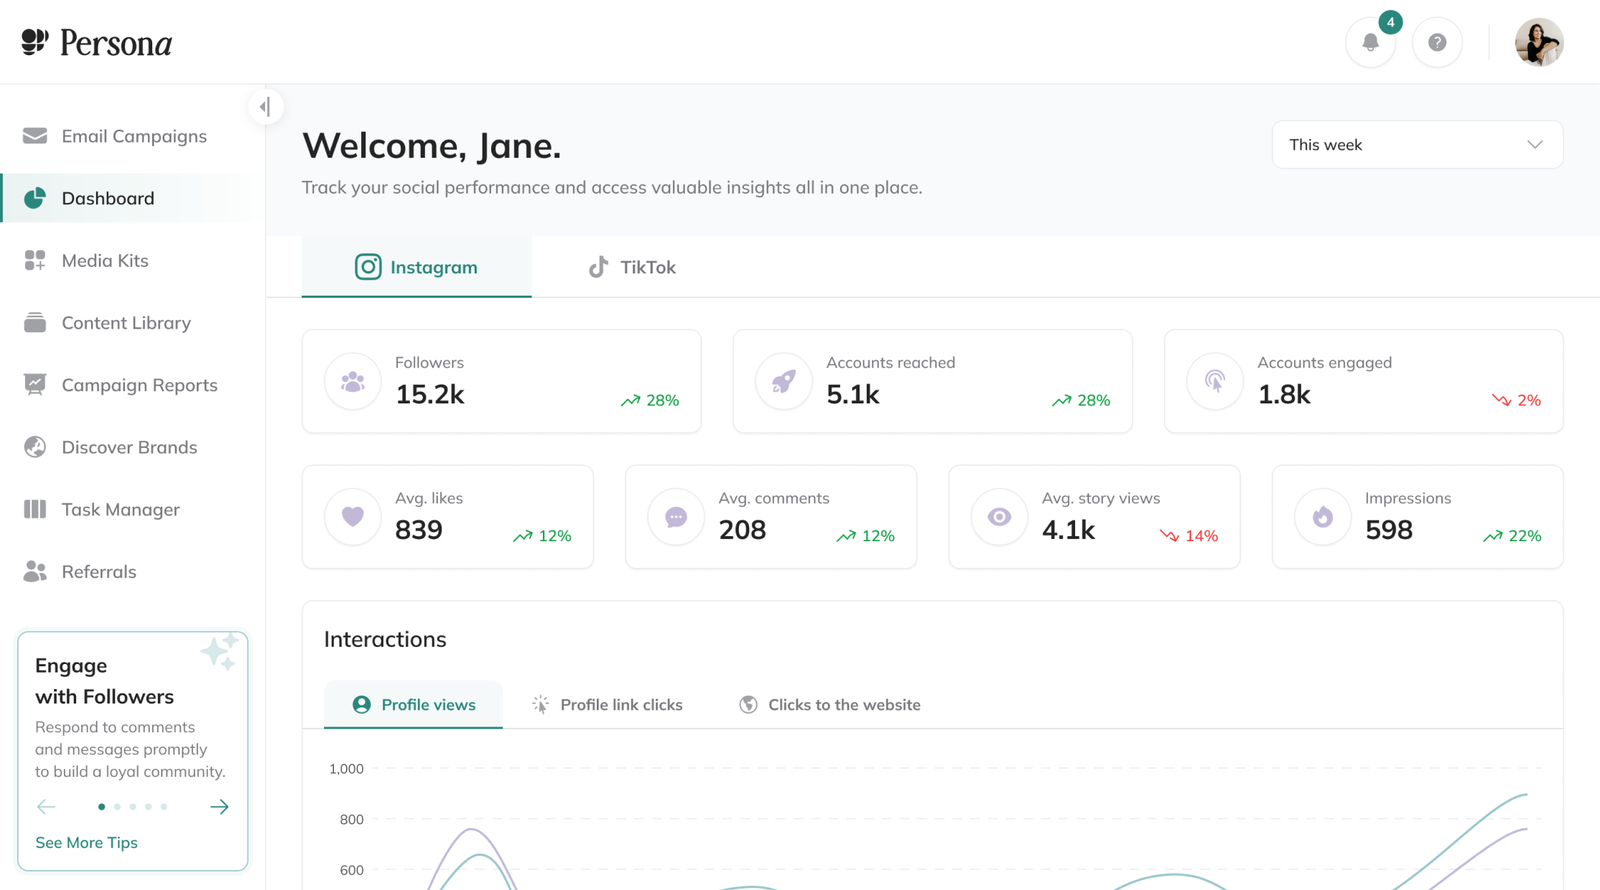Switch to the TikTok tab
The height and width of the screenshot is (890, 1600).
point(632,267)
